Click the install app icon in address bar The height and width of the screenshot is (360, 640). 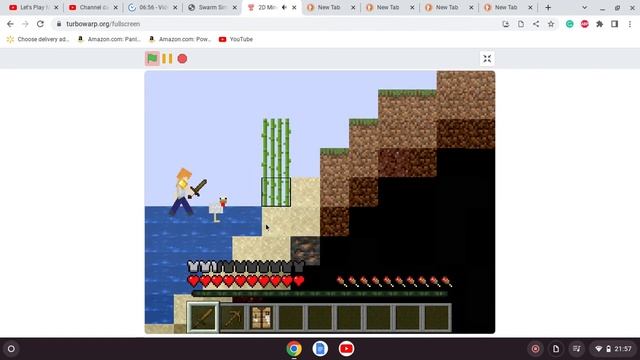(506, 24)
